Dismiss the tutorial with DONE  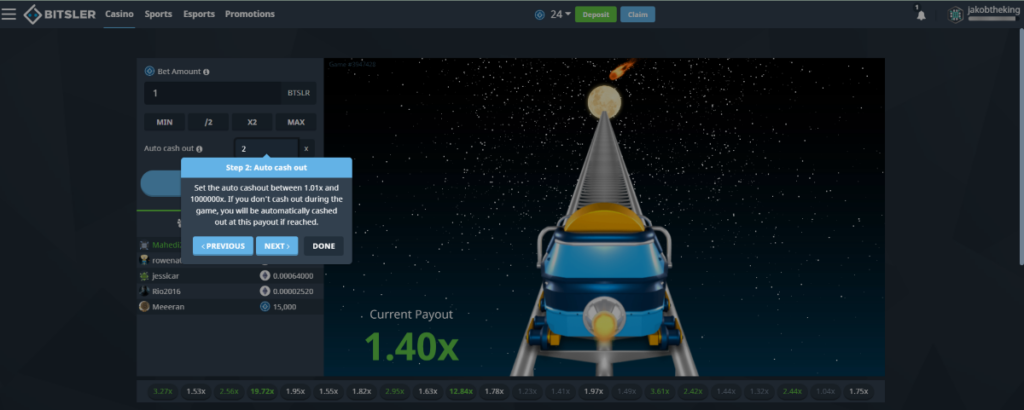click(323, 246)
